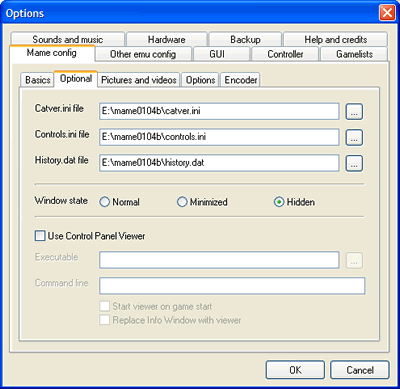The image size is (400, 389).
Task: Set window state to Minimized
Action: pyautogui.click(x=202, y=202)
